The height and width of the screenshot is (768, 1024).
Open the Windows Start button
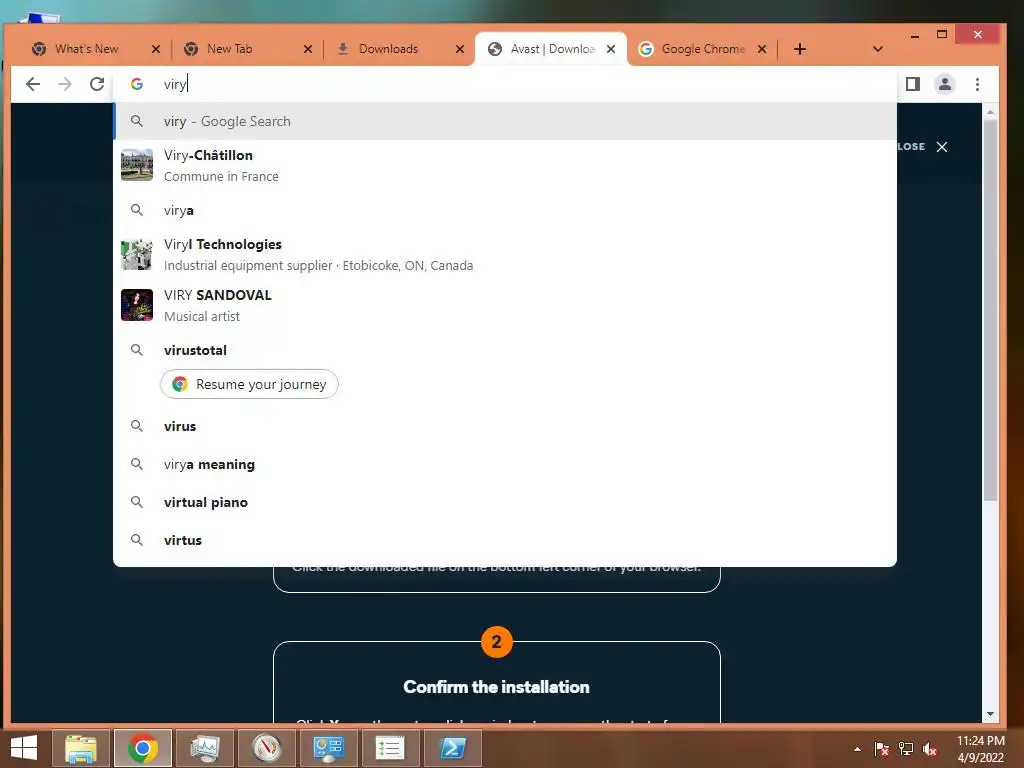24,747
